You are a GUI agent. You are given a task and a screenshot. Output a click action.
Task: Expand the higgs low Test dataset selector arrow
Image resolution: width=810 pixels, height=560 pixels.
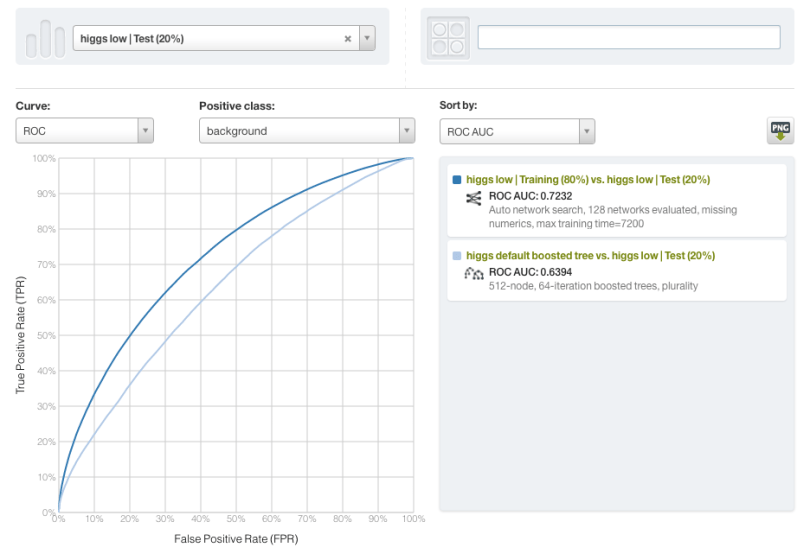367,39
